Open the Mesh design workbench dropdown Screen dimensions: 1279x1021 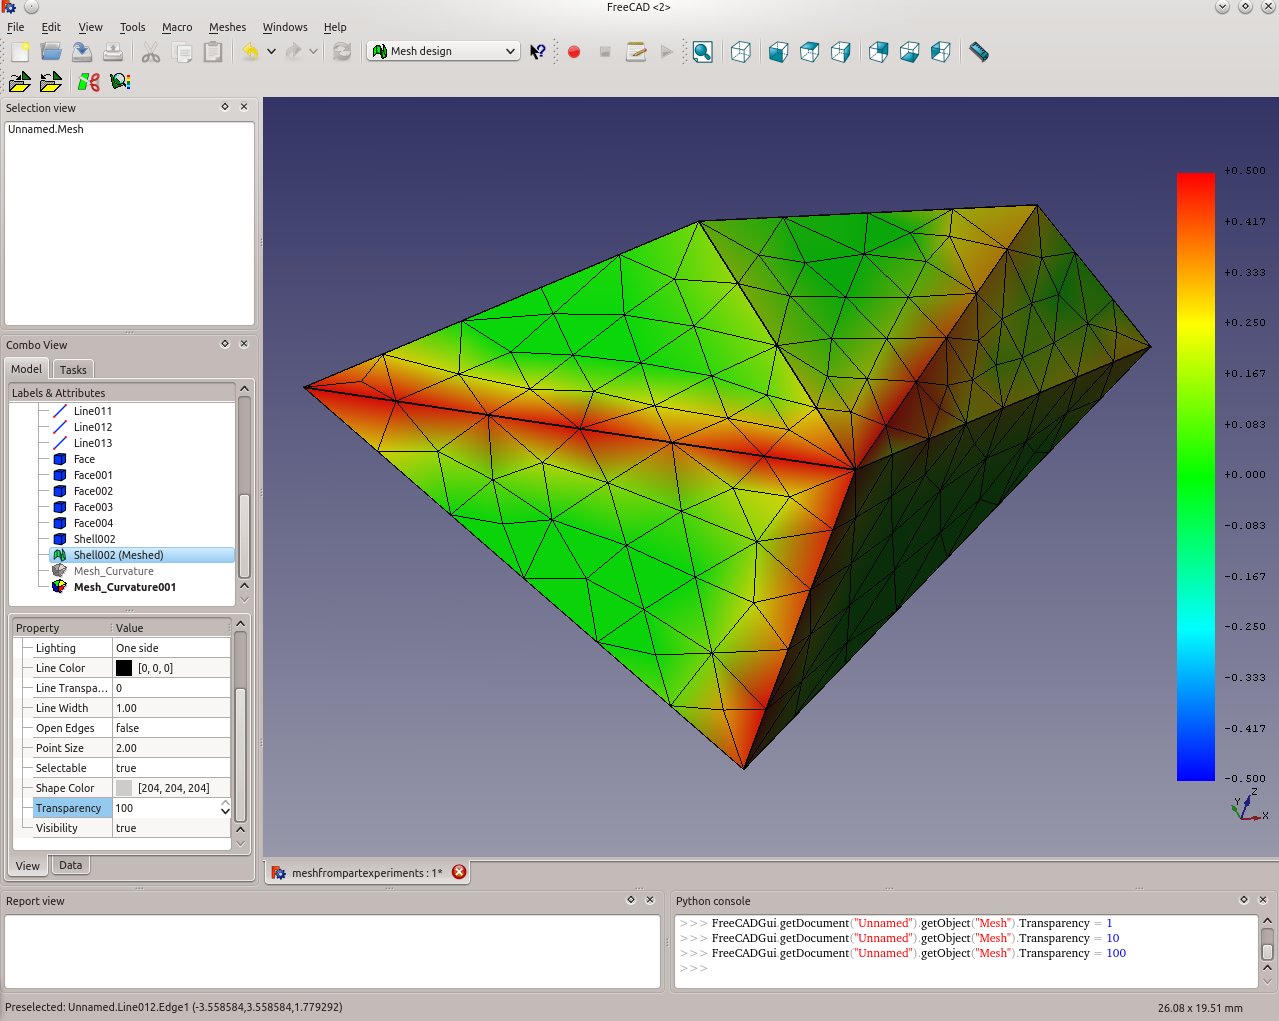(444, 51)
